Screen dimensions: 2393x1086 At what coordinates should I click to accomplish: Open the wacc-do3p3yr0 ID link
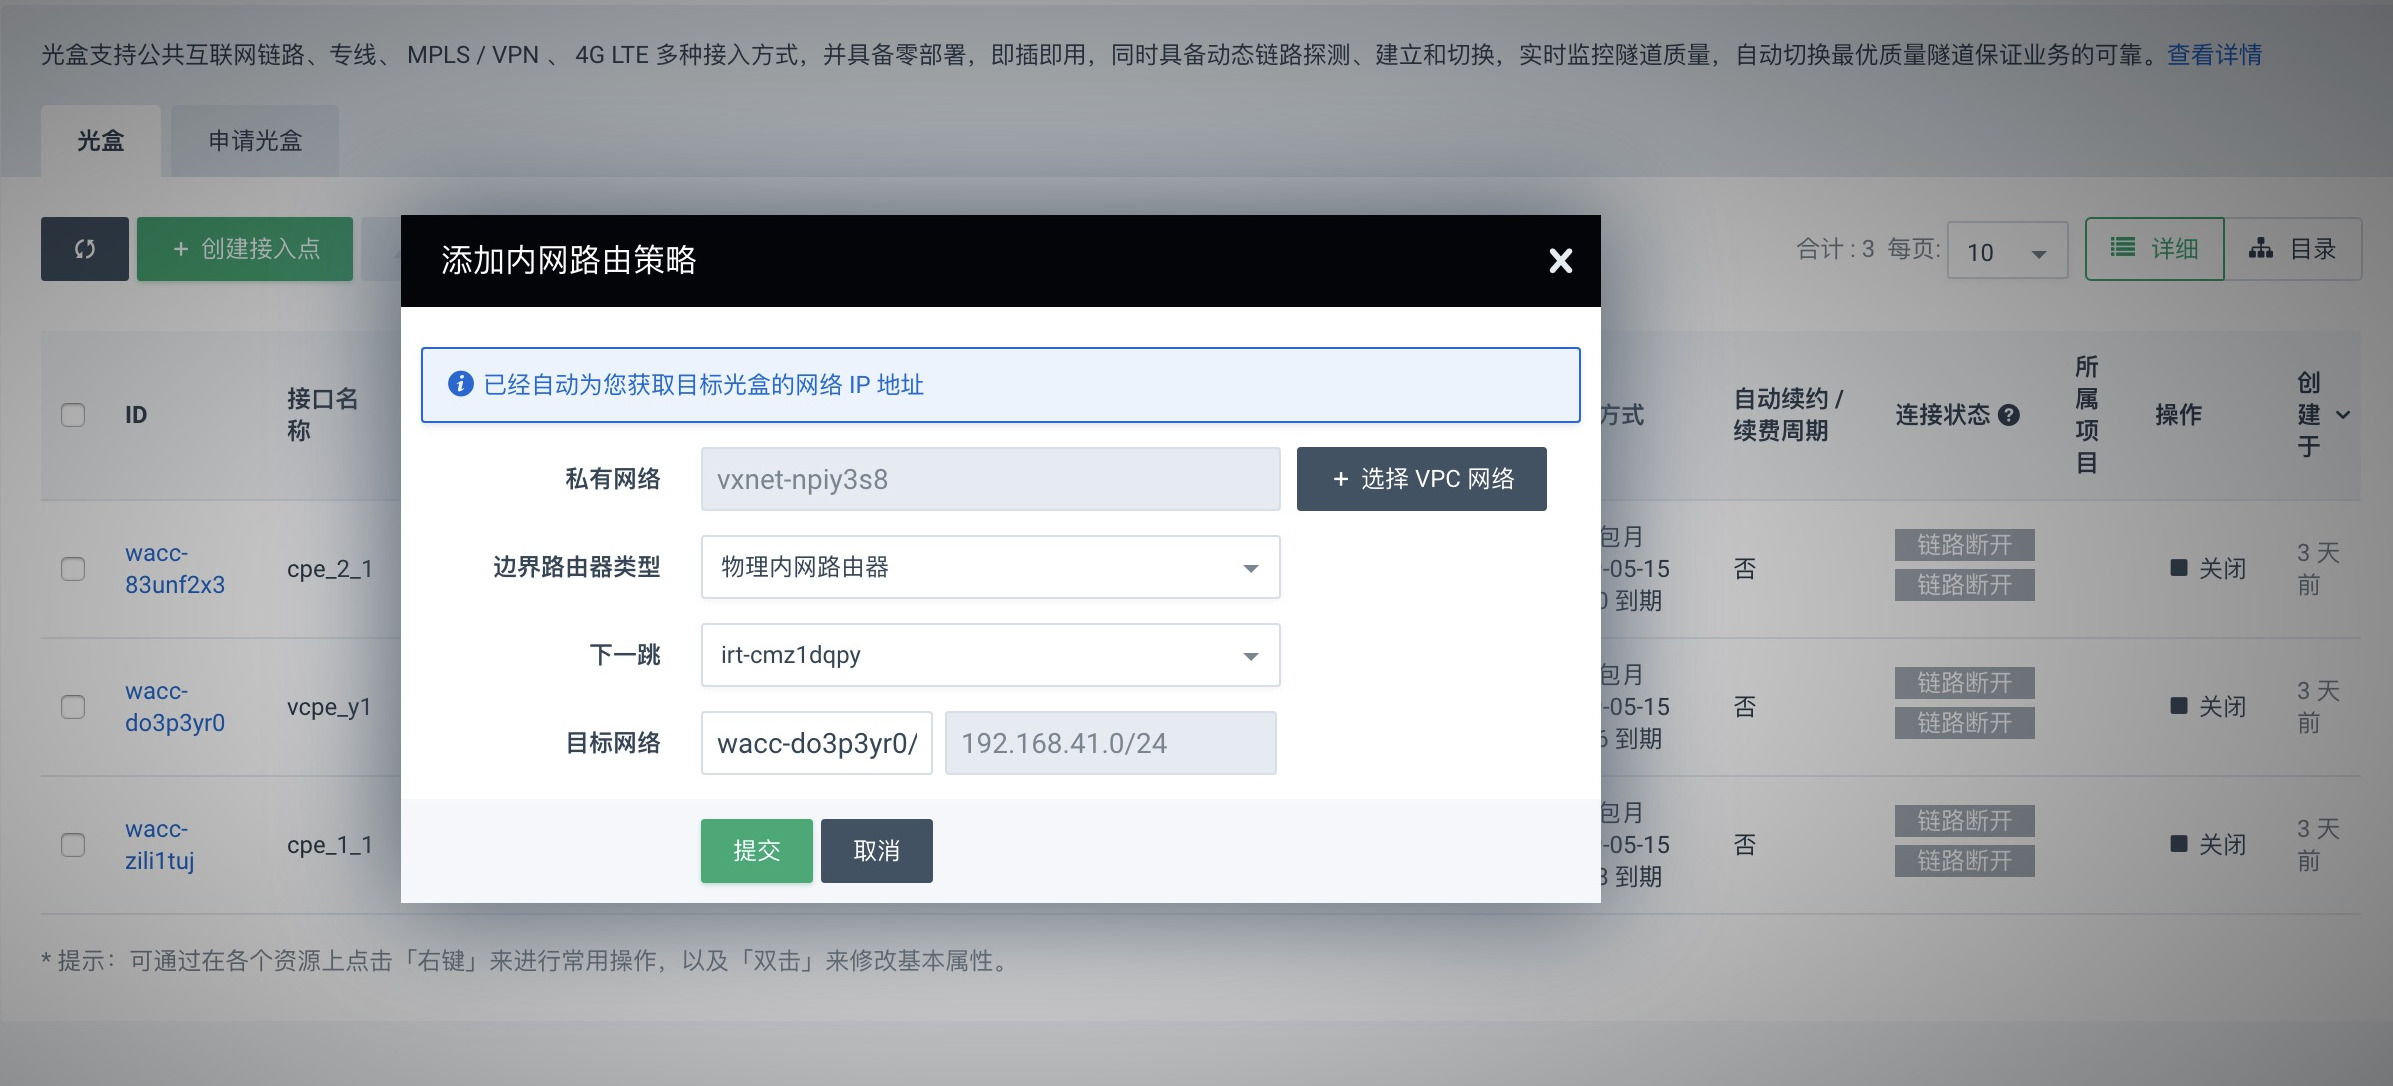[x=175, y=707]
